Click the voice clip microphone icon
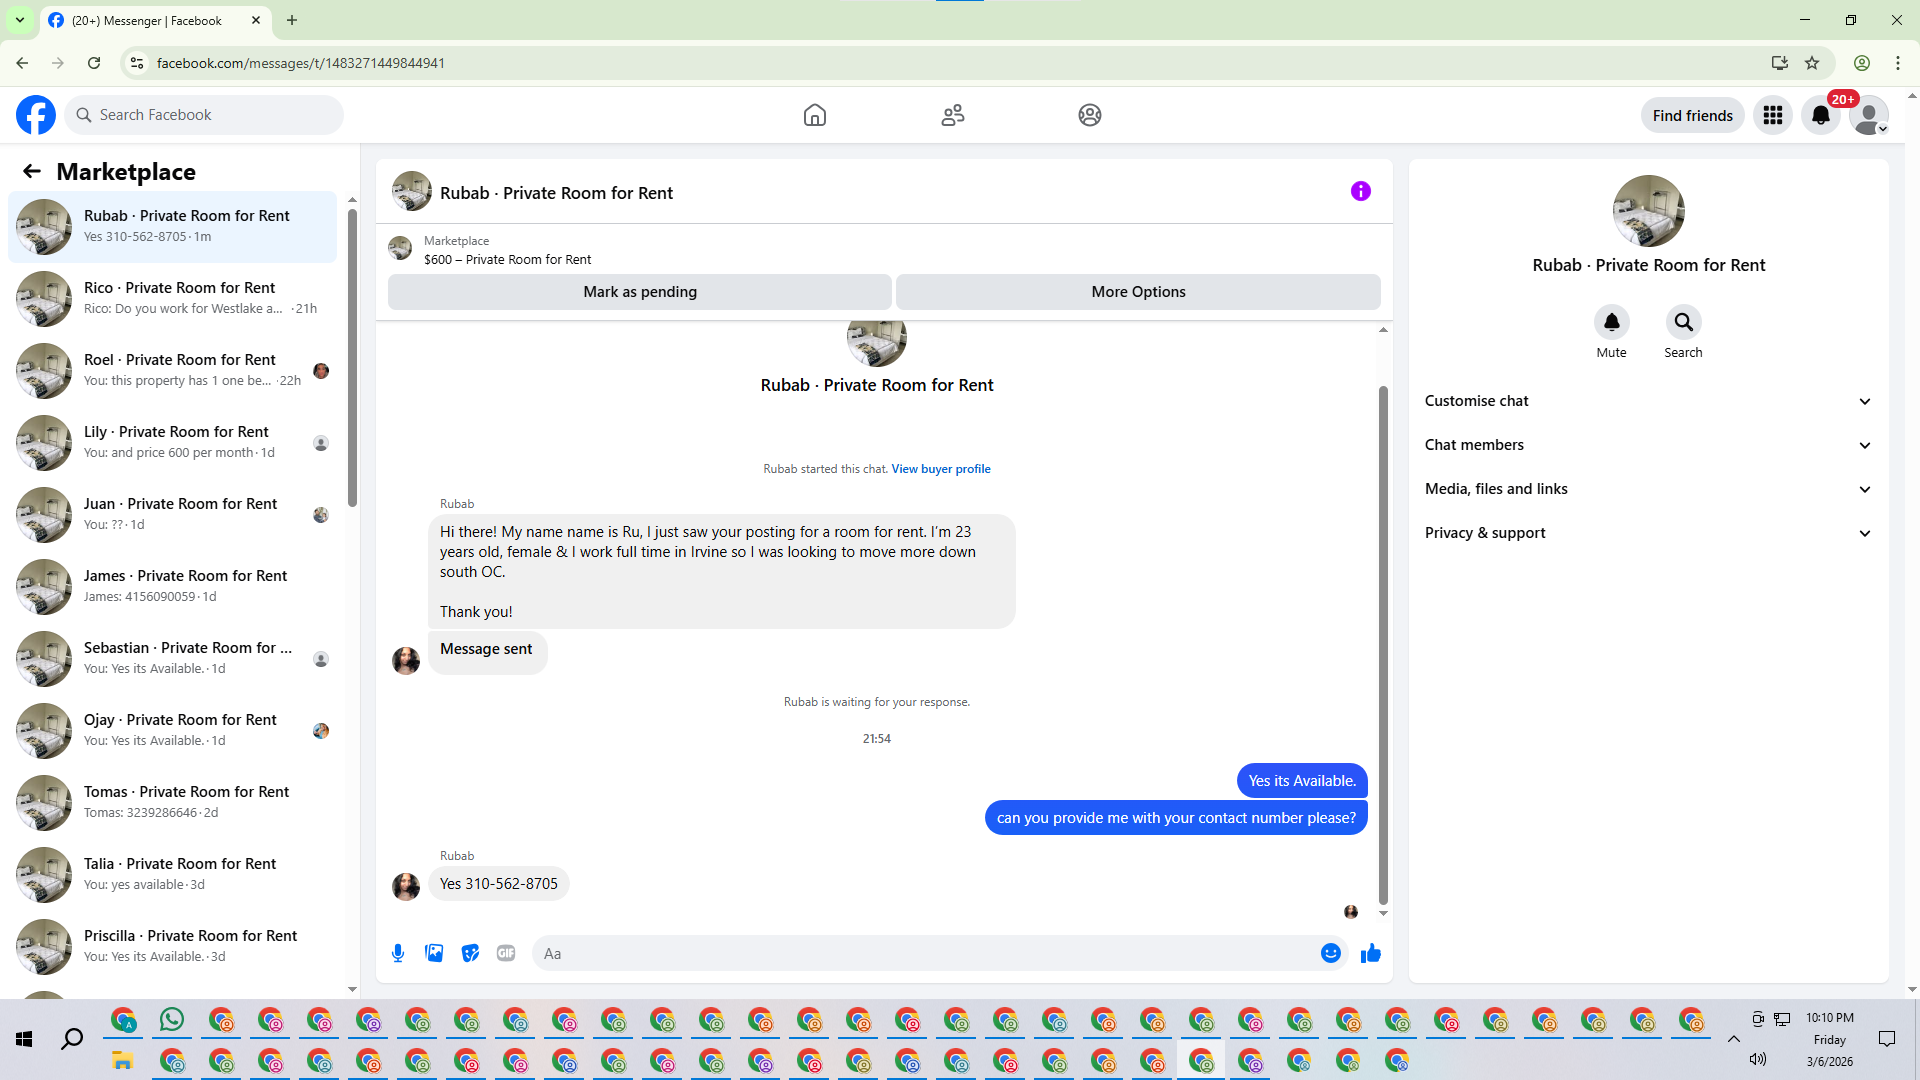Image resolution: width=1920 pixels, height=1080 pixels. 398,953
